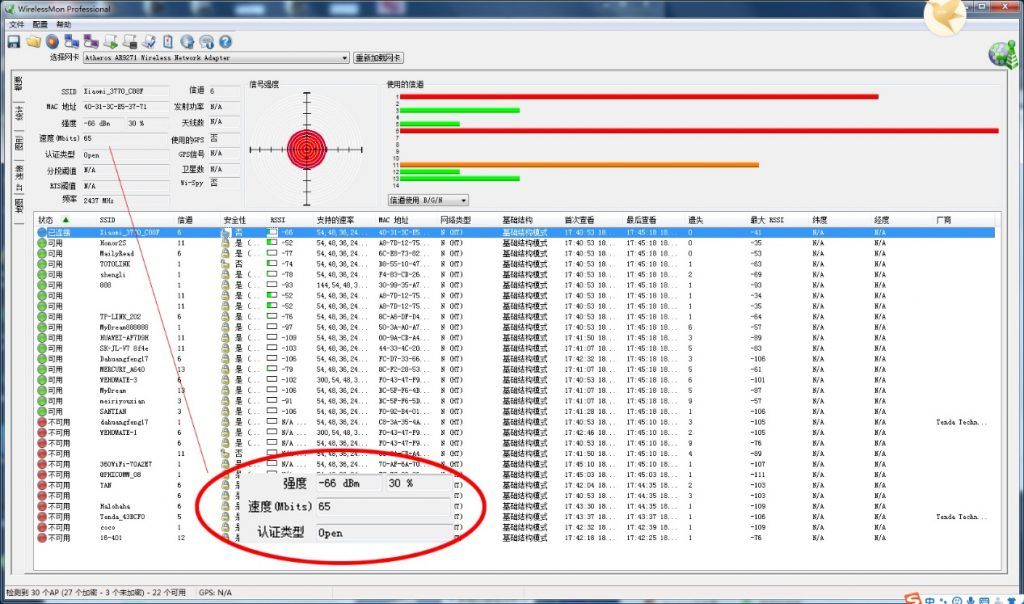1024x604 pixels.
Task: Open the 配置 menu
Action: 40,24
